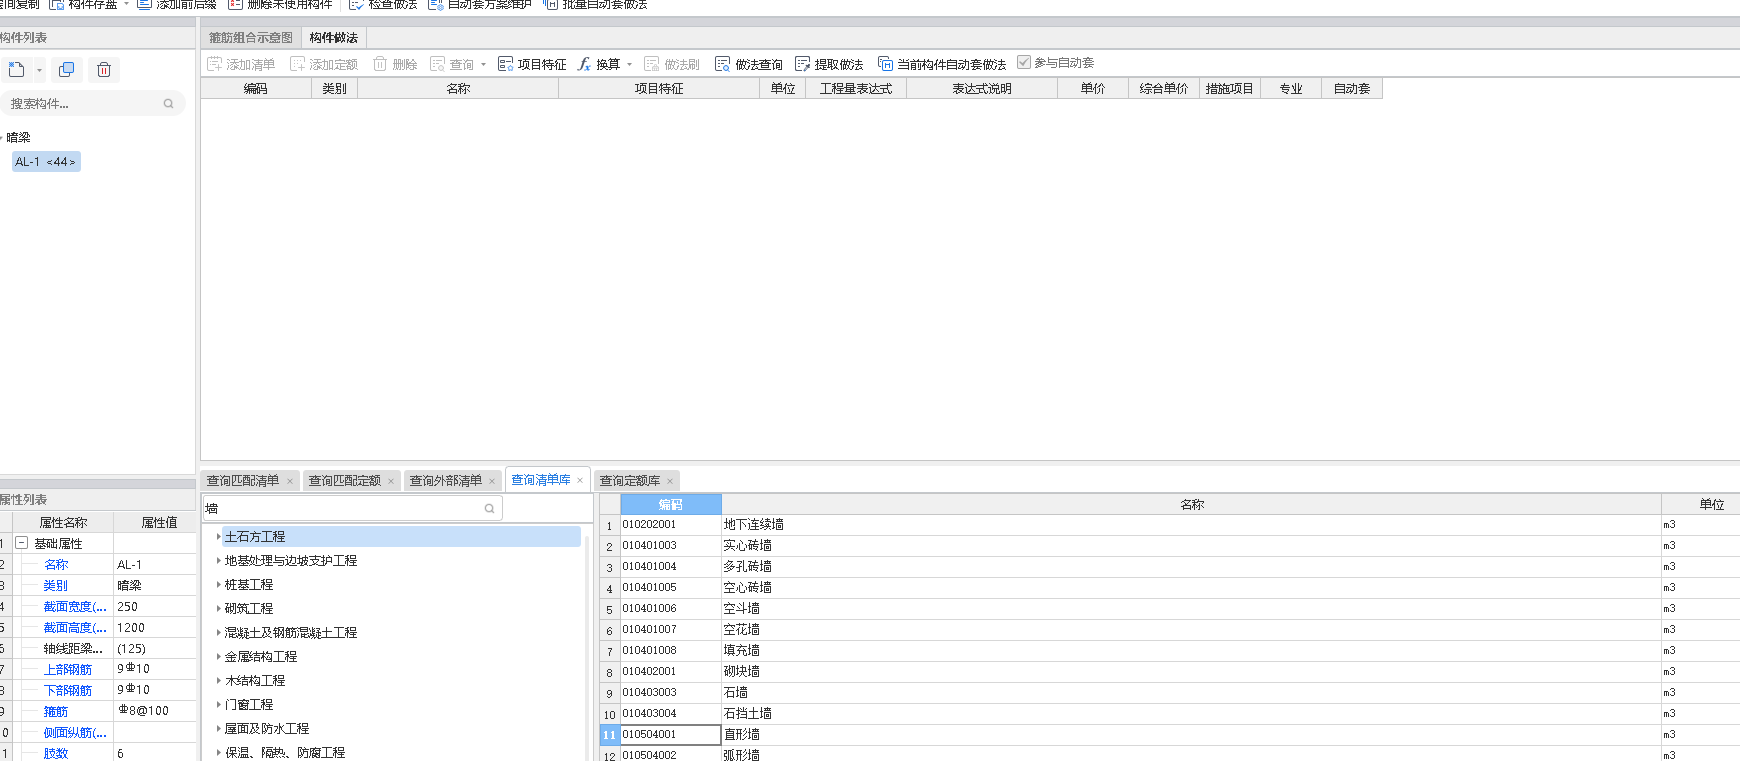Switch to 查询匹配清单 tab
This screenshot has height=761, width=1740.
click(243, 481)
